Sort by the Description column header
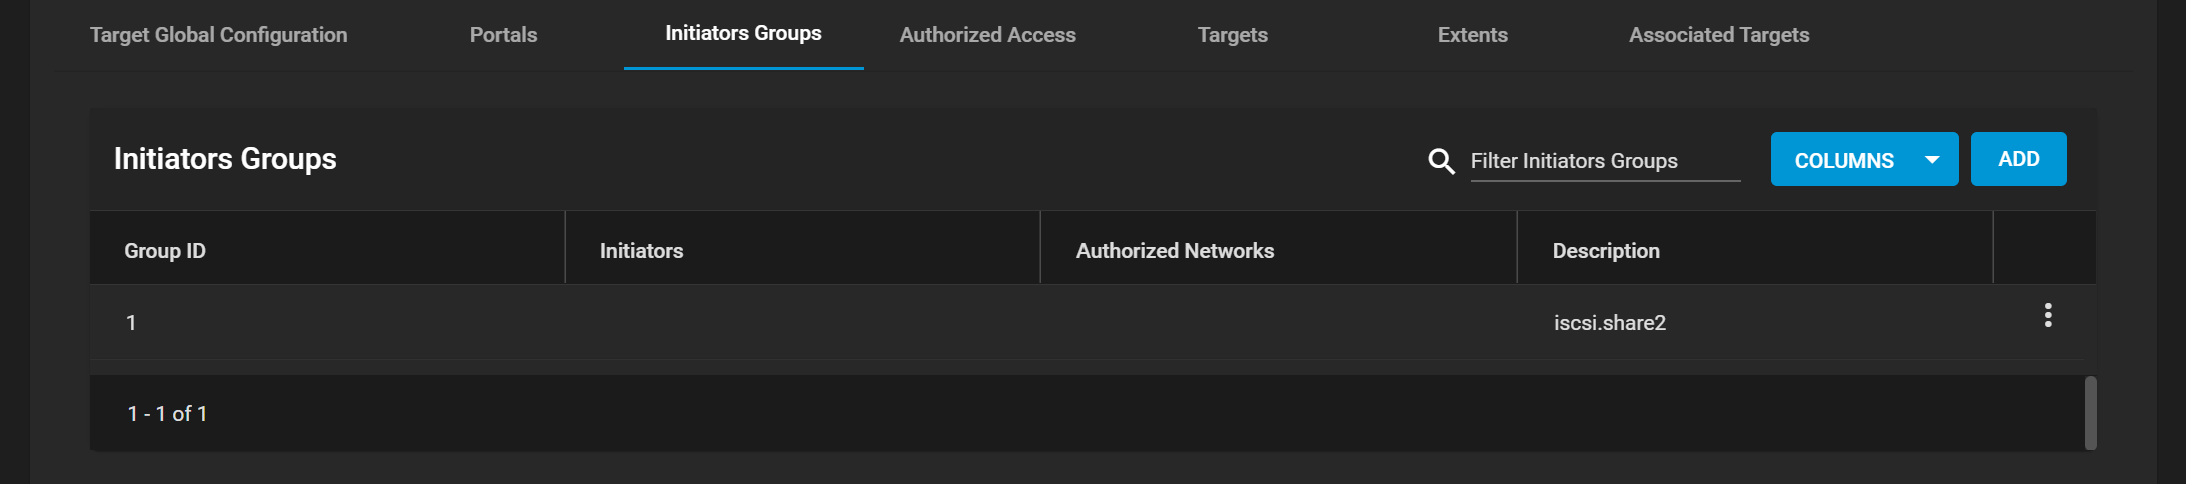Screen dimensions: 2186x484 coord(1606,251)
